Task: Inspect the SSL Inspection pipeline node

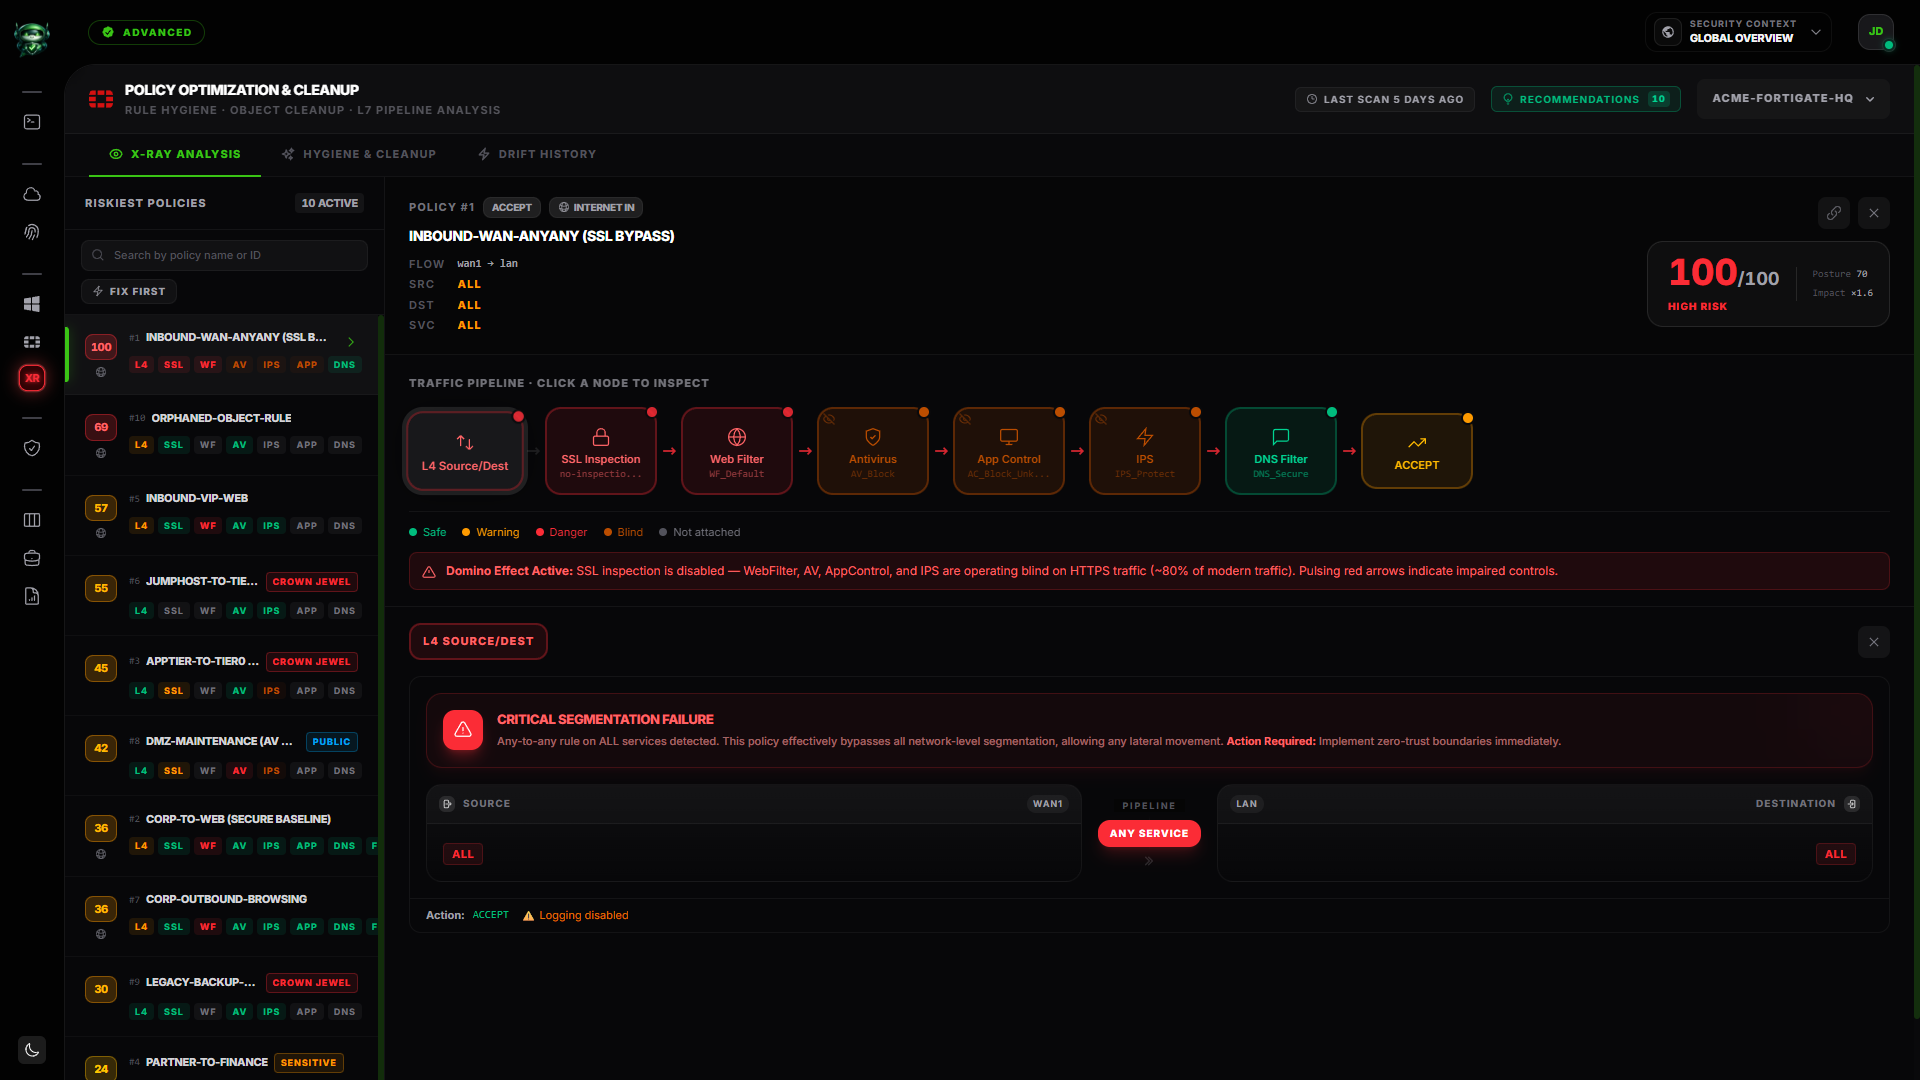Action: [601, 451]
